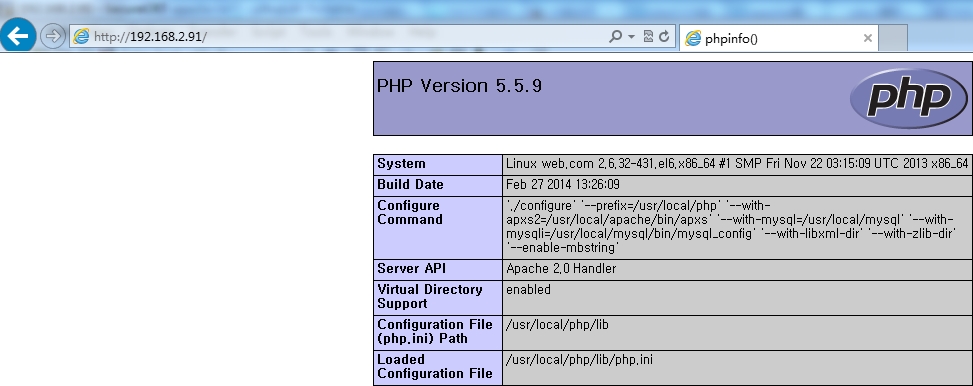Toggle the compatibility view icon
This screenshot has width=973, height=386.
coord(648,37)
